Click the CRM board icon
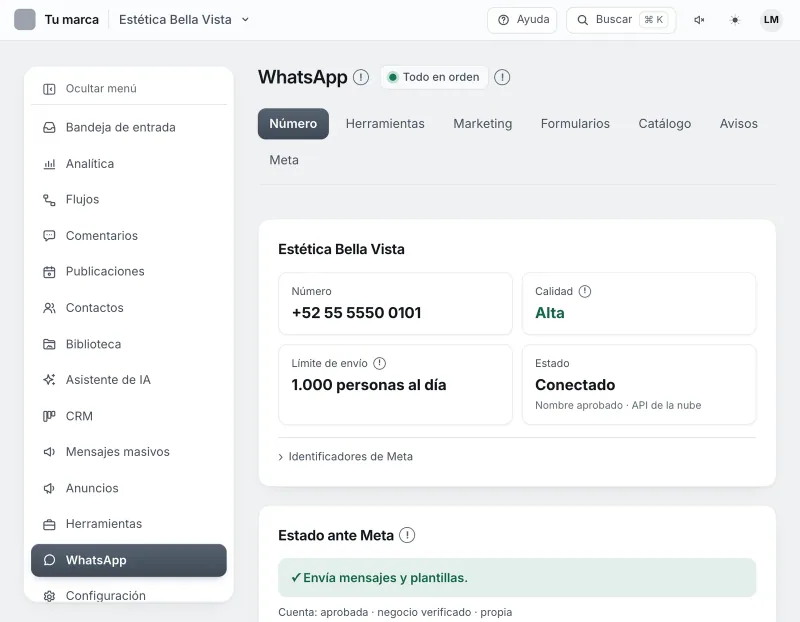The height and width of the screenshot is (622, 800). (x=49, y=416)
